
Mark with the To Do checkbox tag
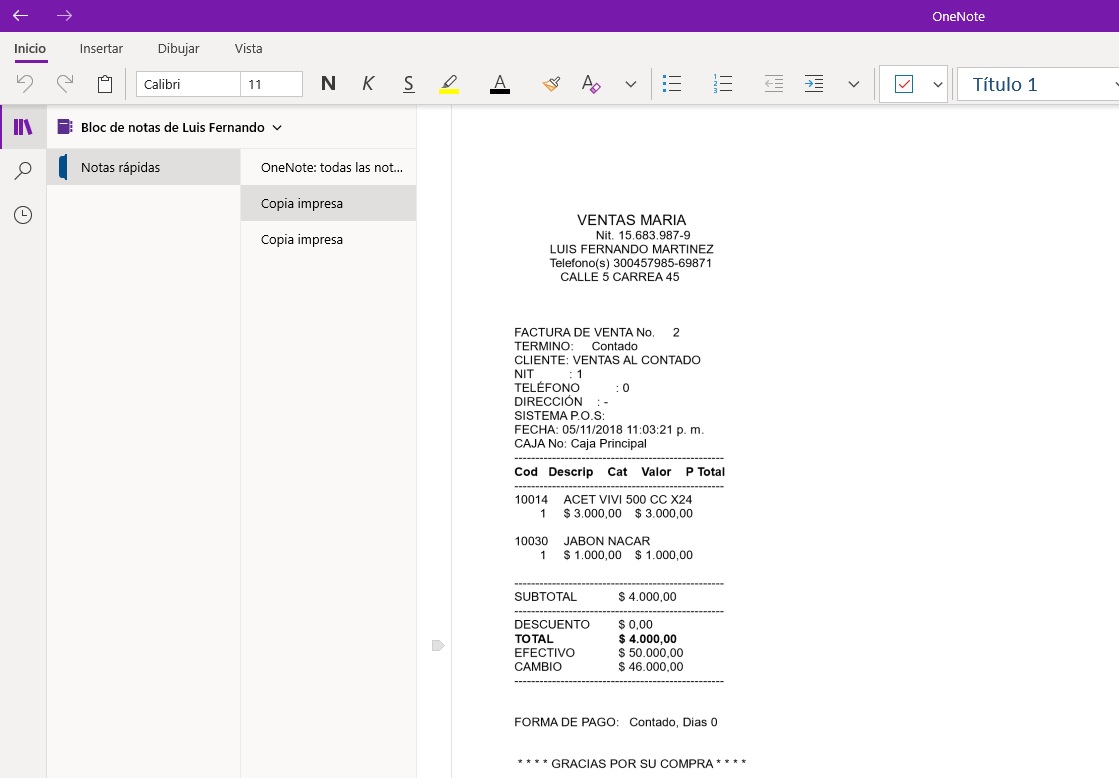pos(904,84)
